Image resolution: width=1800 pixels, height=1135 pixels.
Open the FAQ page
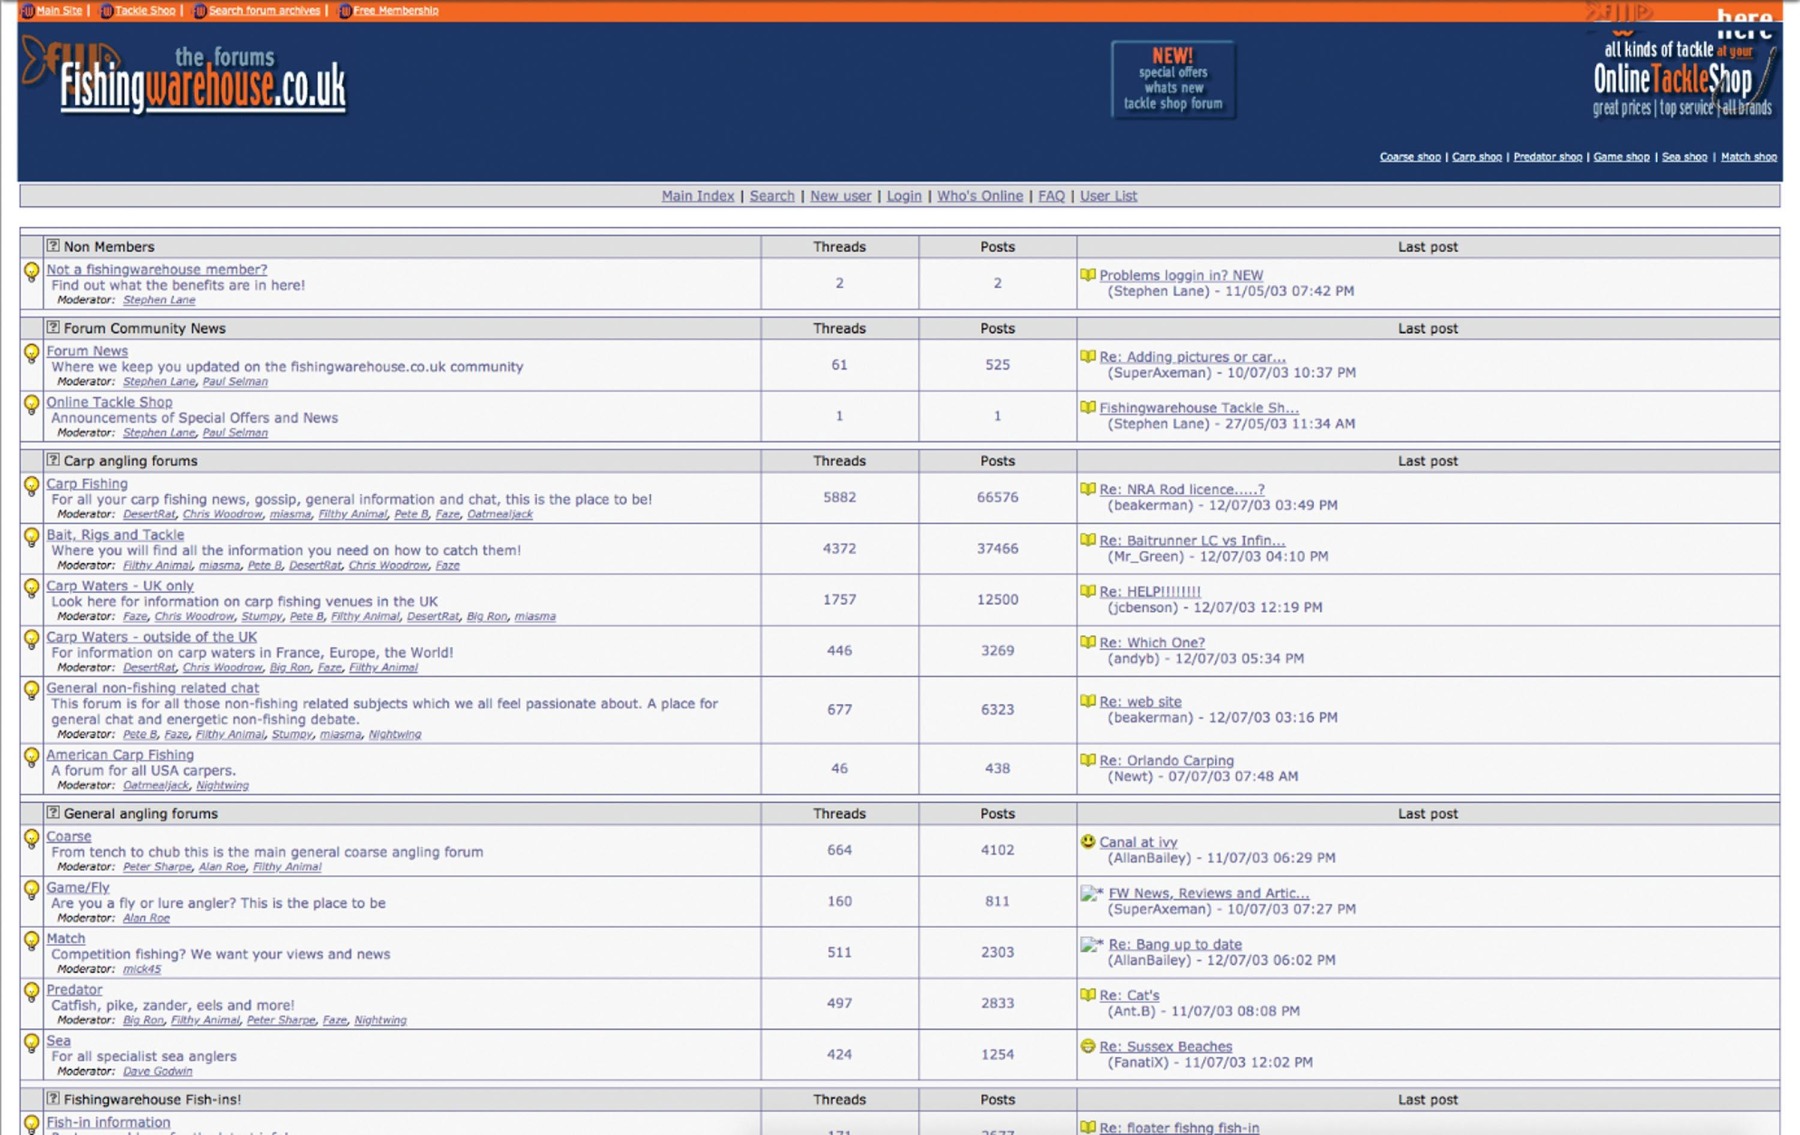click(x=1051, y=196)
